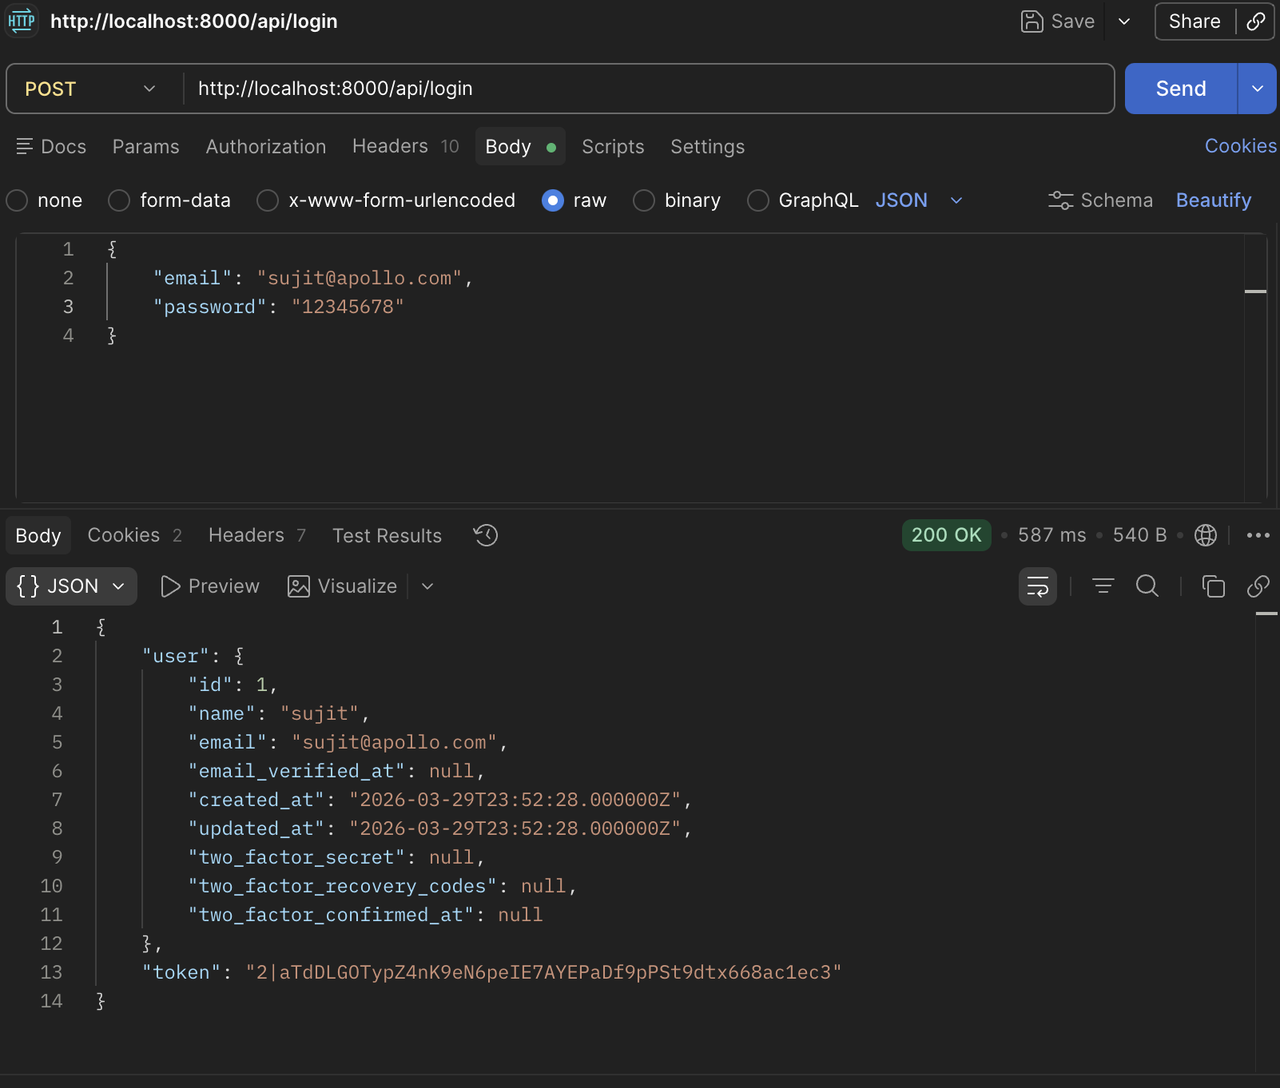Search the response body
The image size is (1280, 1088).
[1148, 586]
